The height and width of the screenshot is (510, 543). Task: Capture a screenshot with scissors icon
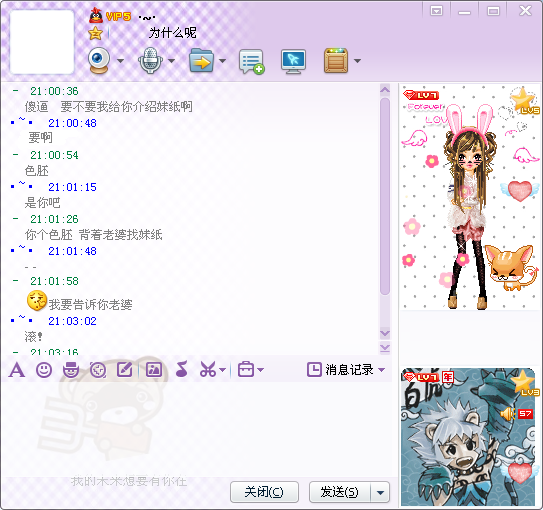(x=208, y=369)
